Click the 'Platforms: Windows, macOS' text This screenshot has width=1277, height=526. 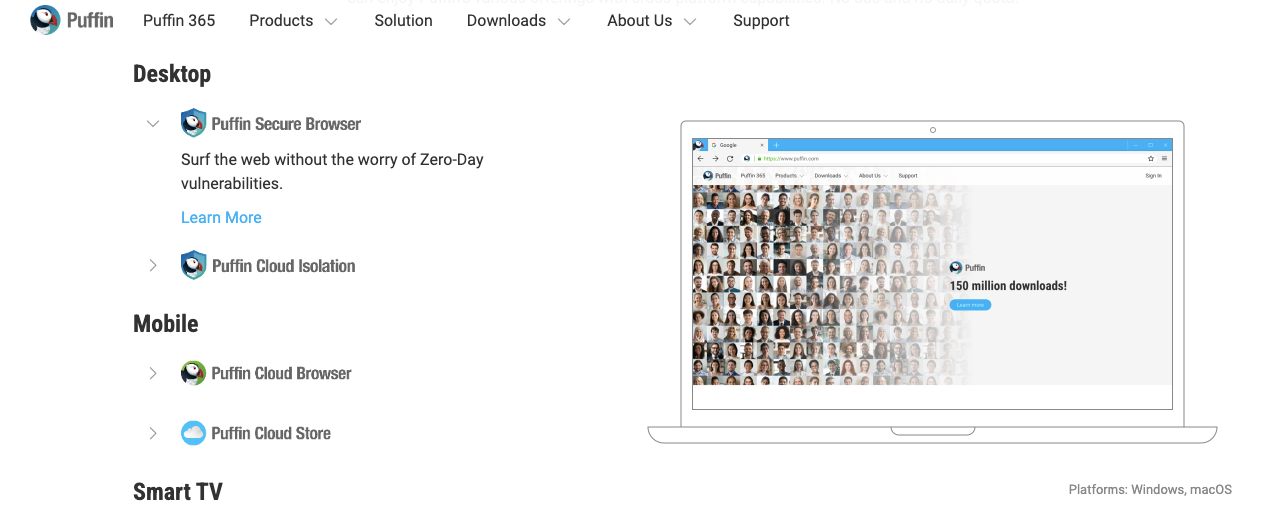coord(1150,490)
